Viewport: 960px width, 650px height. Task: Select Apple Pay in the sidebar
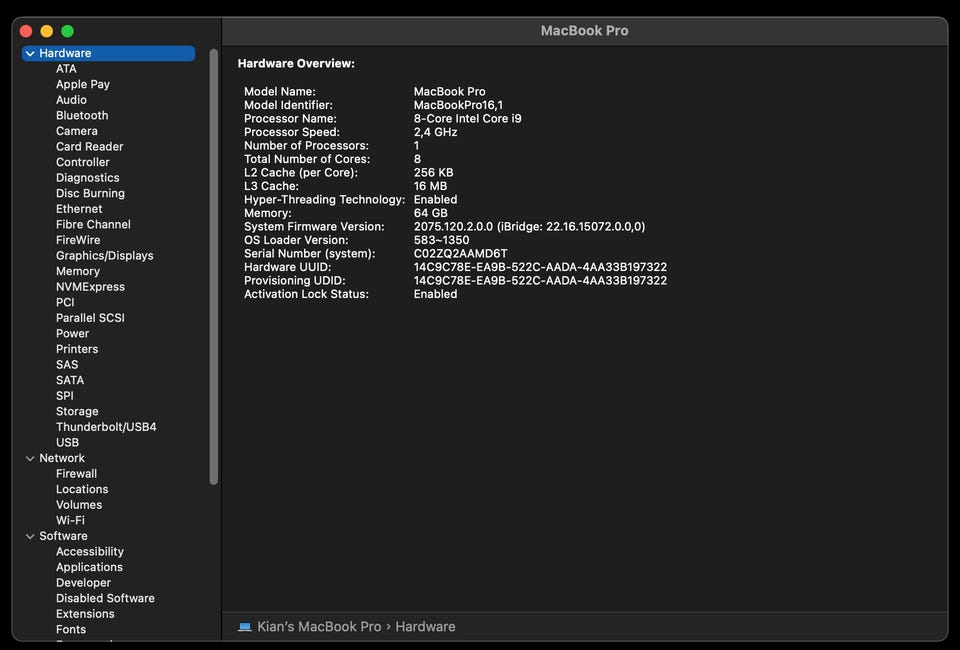point(83,84)
